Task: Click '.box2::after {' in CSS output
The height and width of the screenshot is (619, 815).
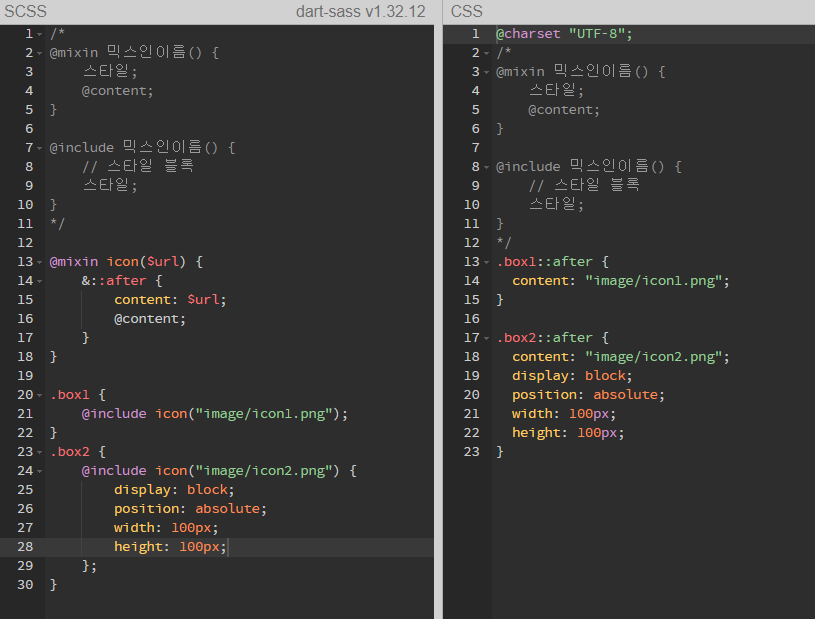Action: click(552, 338)
